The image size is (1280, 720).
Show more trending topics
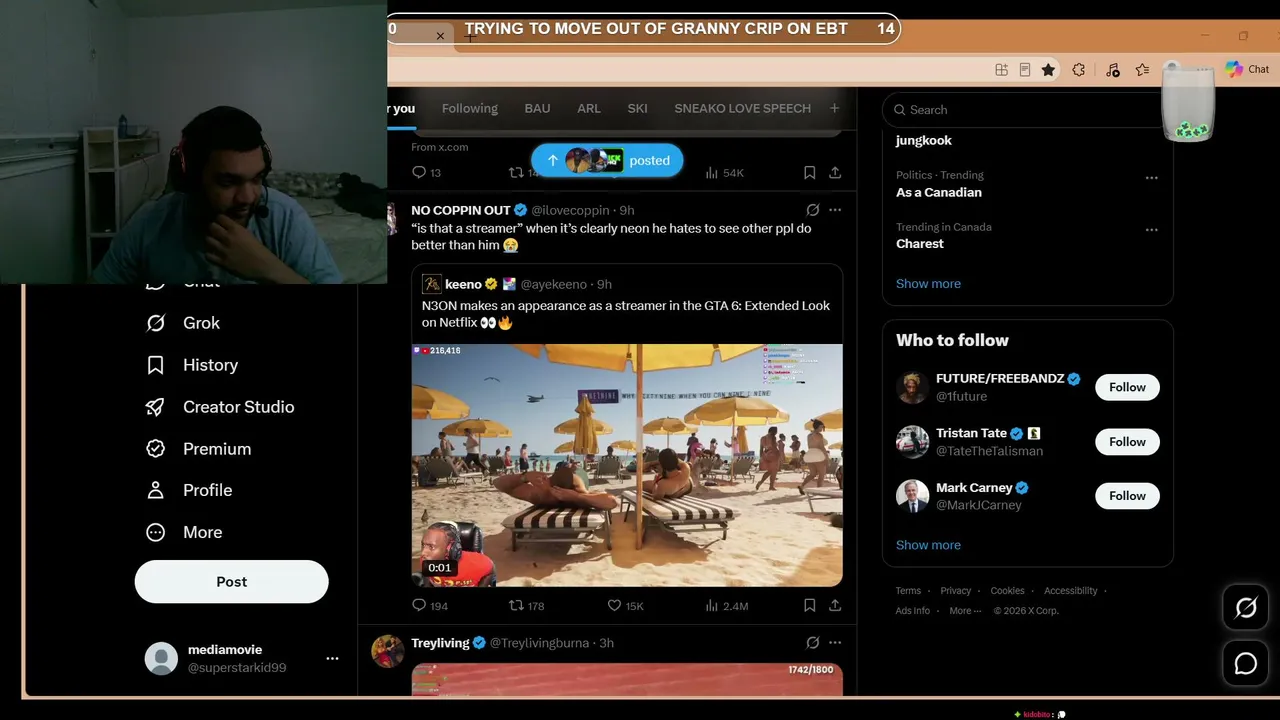(928, 283)
